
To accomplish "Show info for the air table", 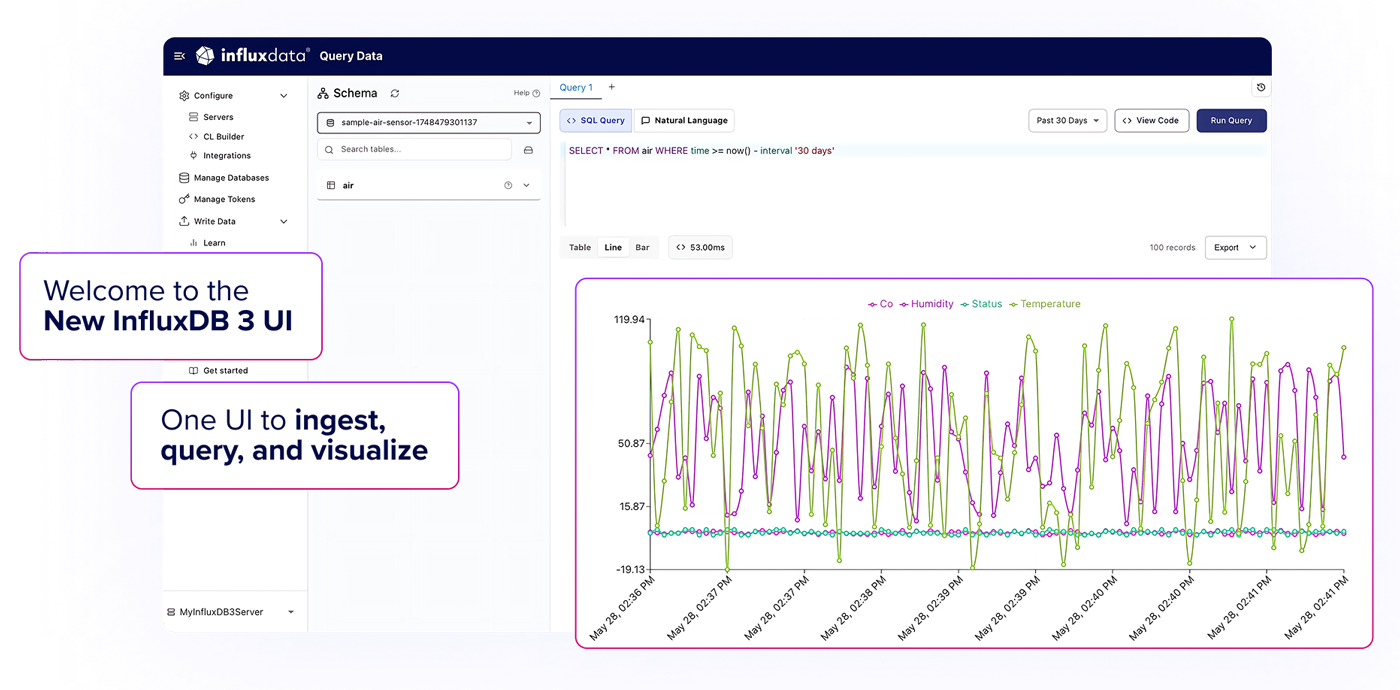I will [508, 185].
